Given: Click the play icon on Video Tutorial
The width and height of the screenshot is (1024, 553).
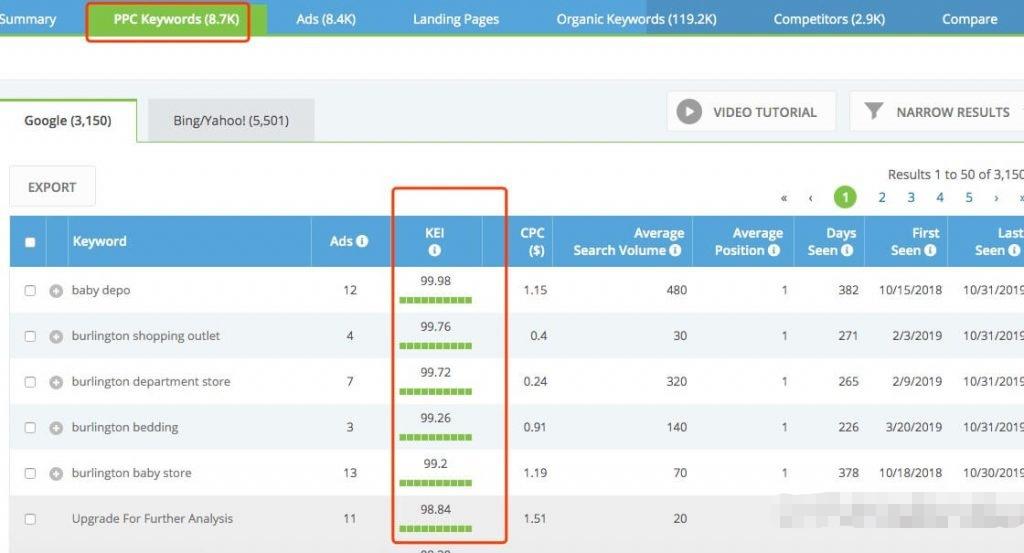Looking at the screenshot, I should click(x=689, y=112).
